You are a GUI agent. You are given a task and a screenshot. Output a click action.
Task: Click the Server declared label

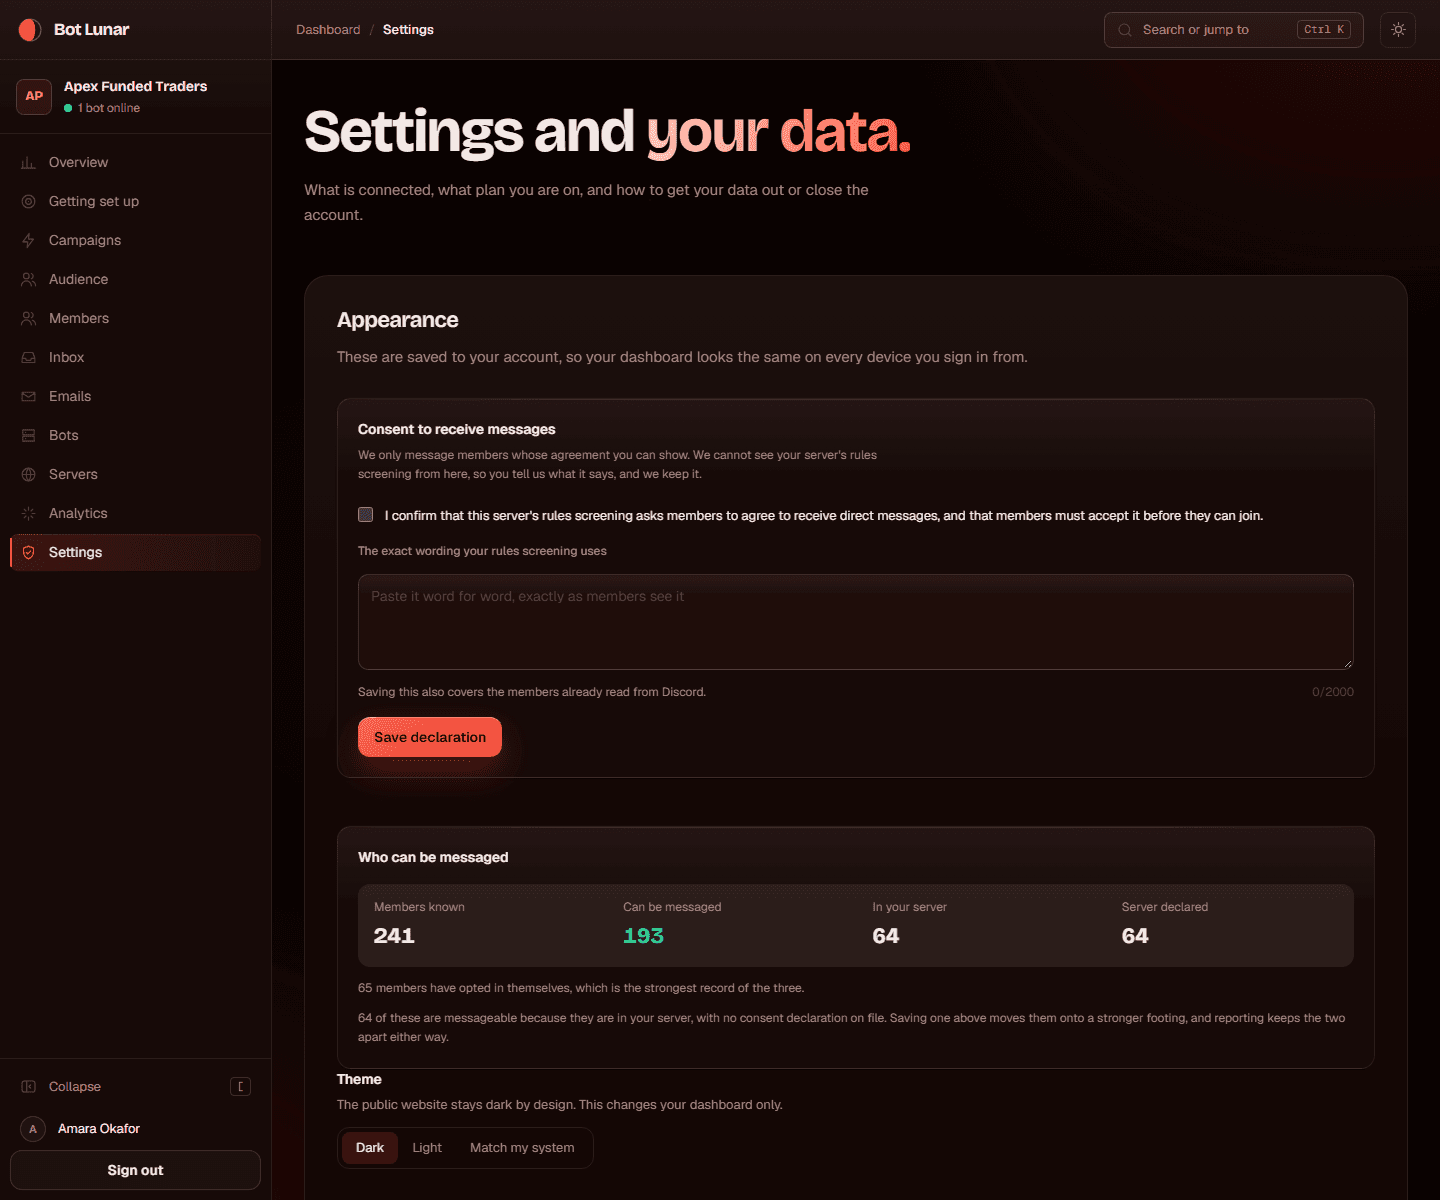[x=1165, y=907]
